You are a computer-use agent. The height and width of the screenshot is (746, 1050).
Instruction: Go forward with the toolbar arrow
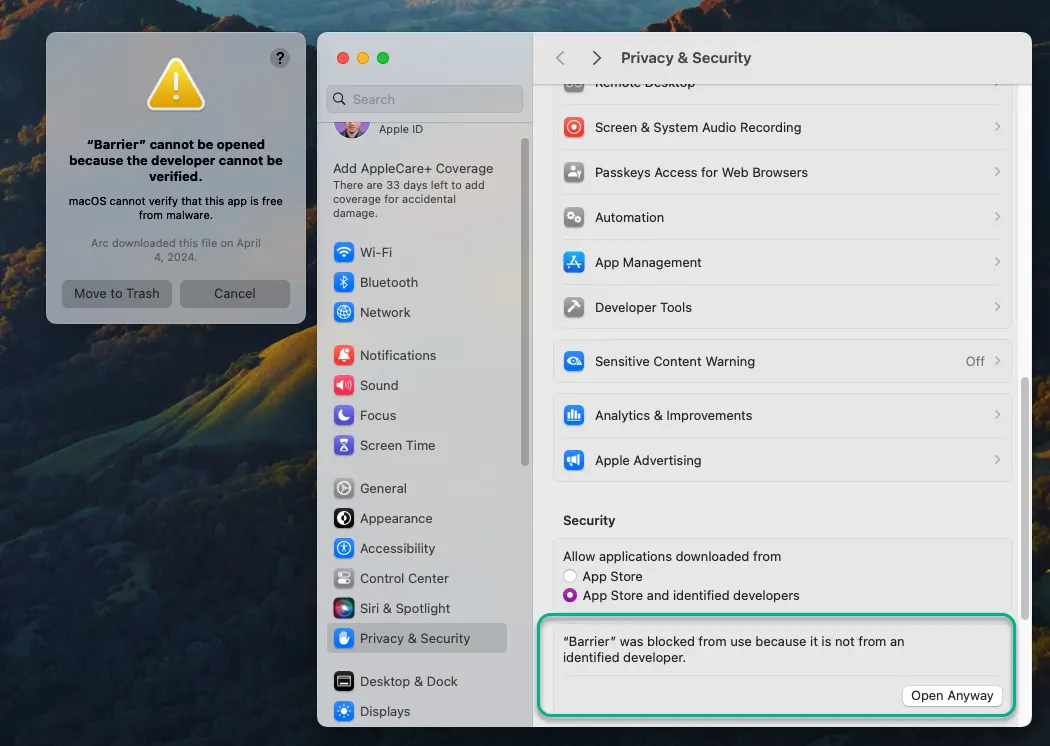[x=596, y=58]
